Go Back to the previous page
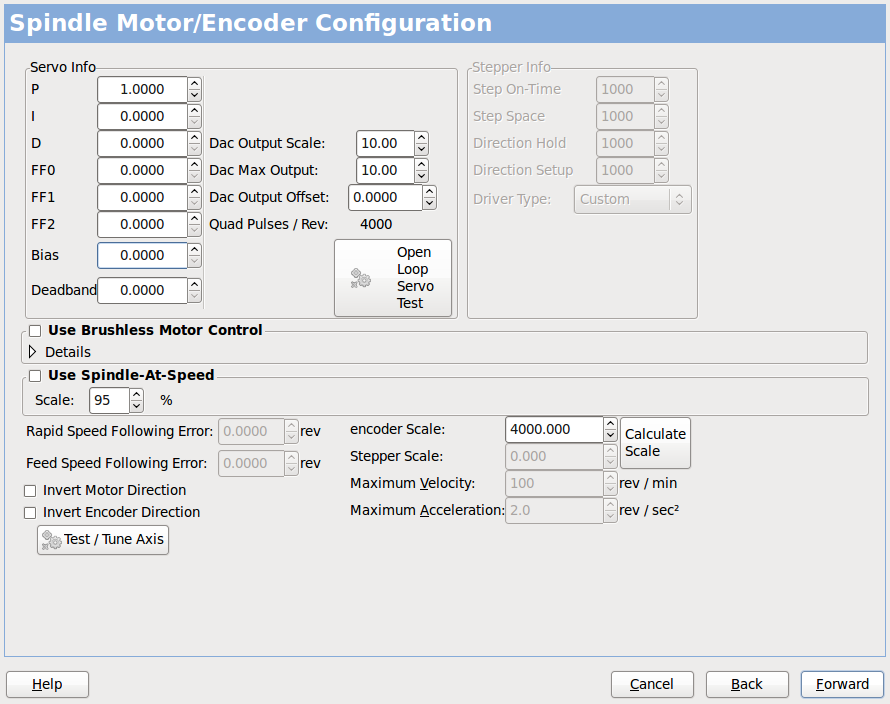This screenshot has width=890, height=704. pyautogui.click(x=747, y=684)
